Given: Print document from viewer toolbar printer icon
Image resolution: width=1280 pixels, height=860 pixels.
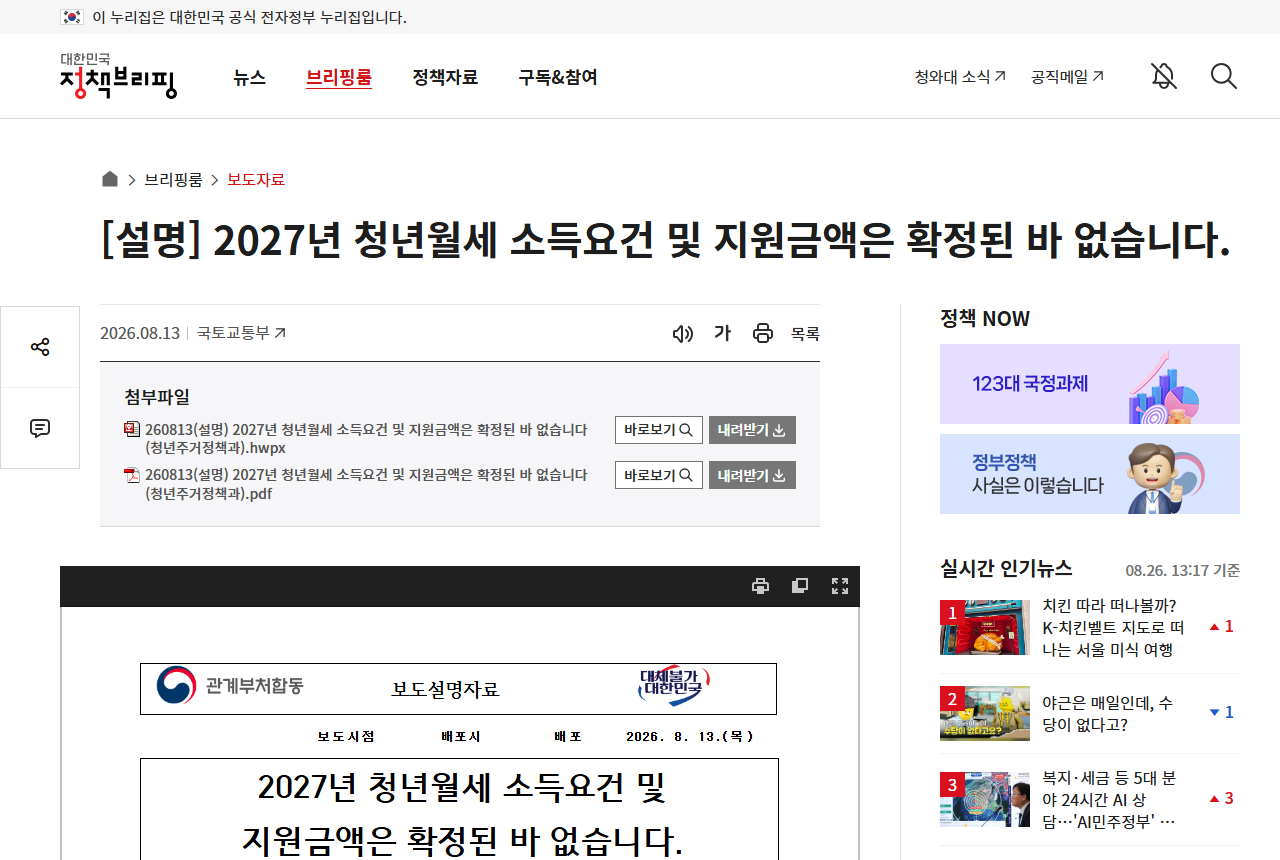Looking at the screenshot, I should point(761,586).
